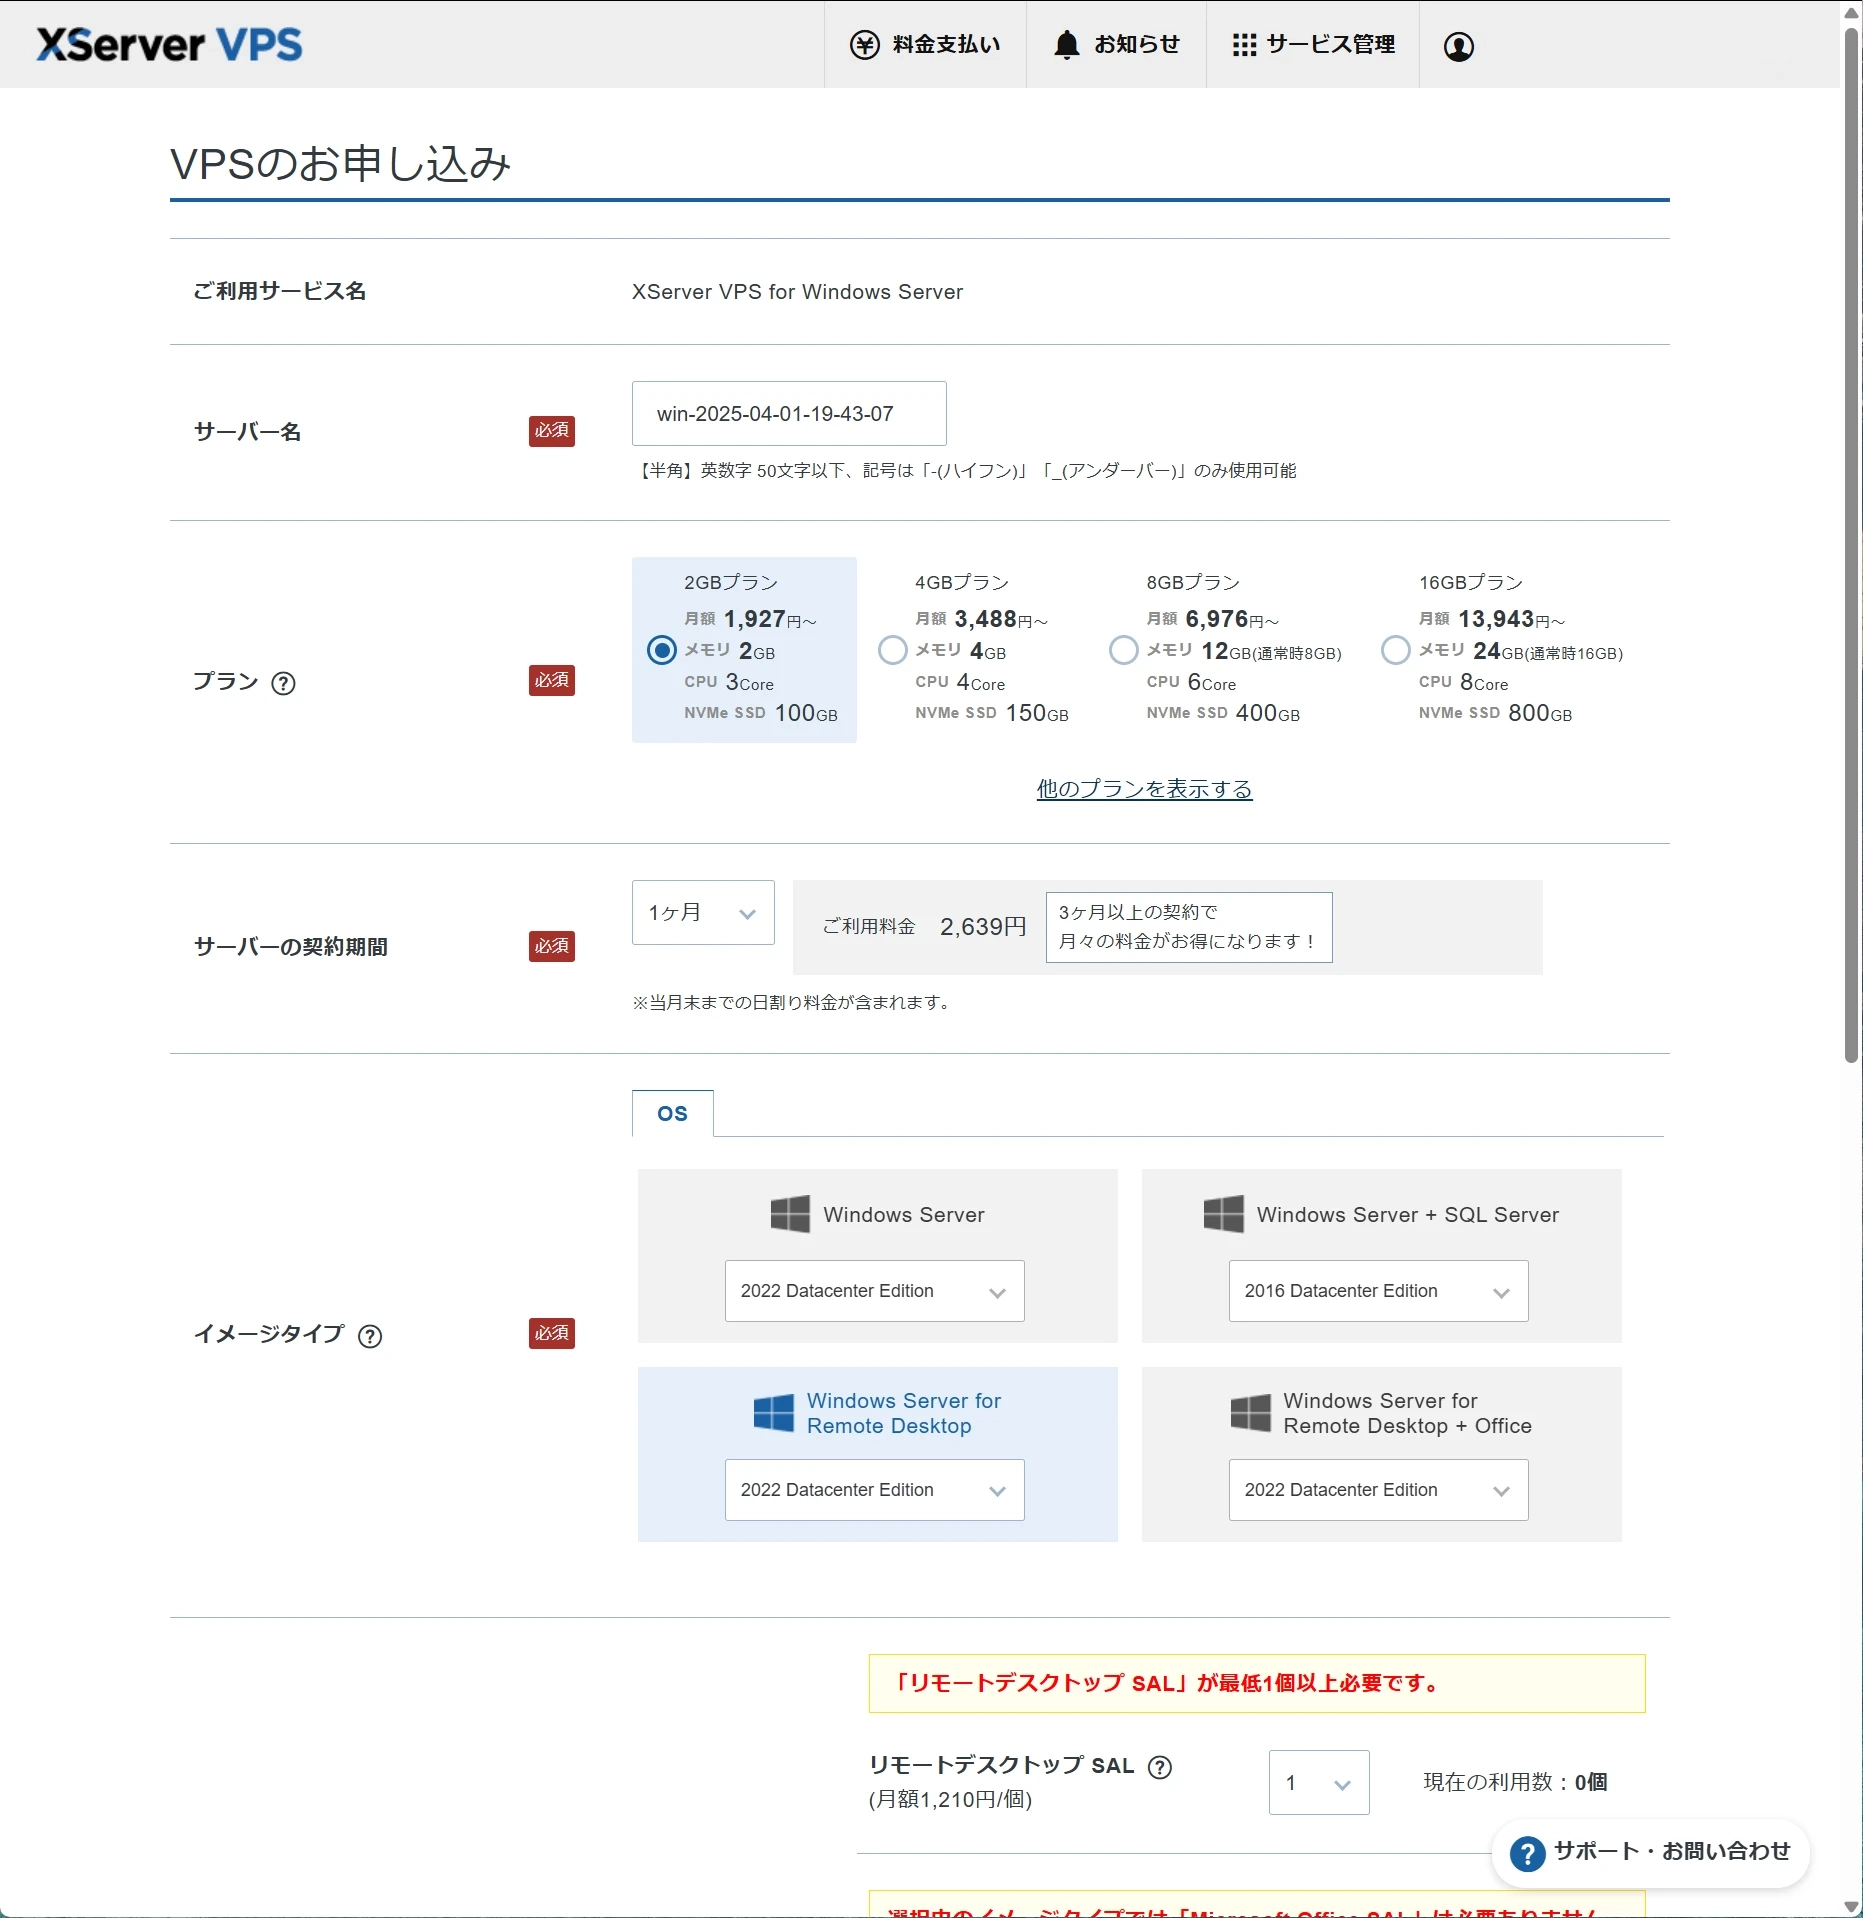Click 他のプランを表示する link
This screenshot has width=1863, height=1918.
1144,789
